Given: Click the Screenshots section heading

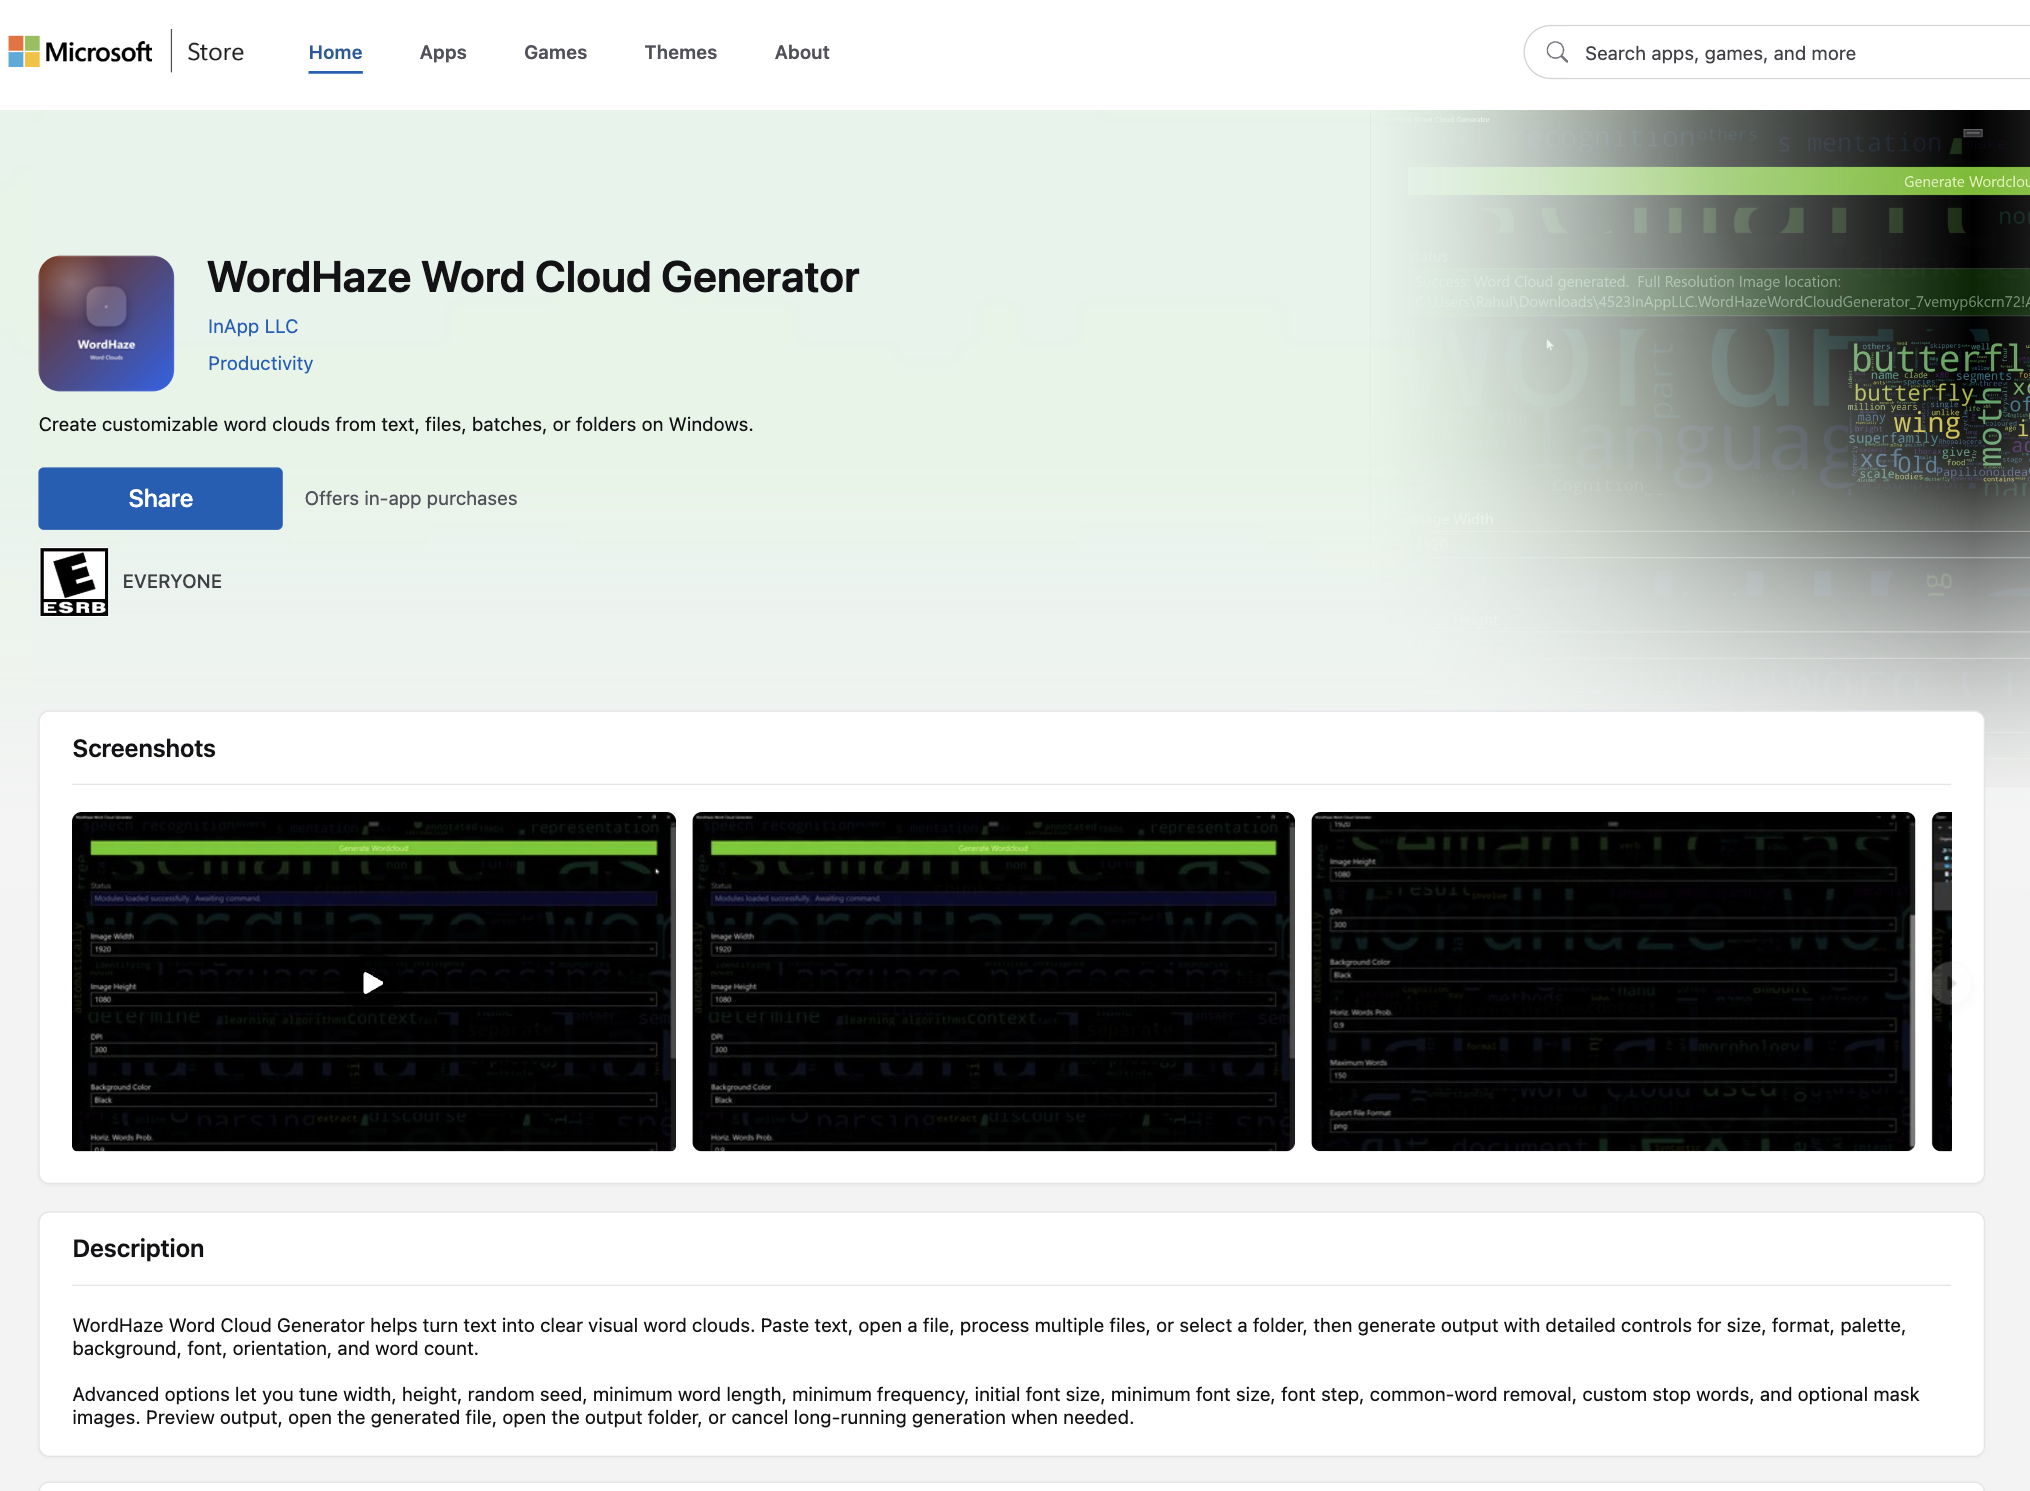Looking at the screenshot, I should 144,748.
